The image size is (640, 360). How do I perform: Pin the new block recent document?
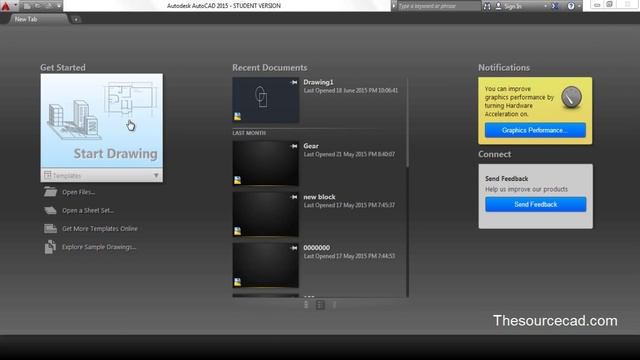click(294, 197)
